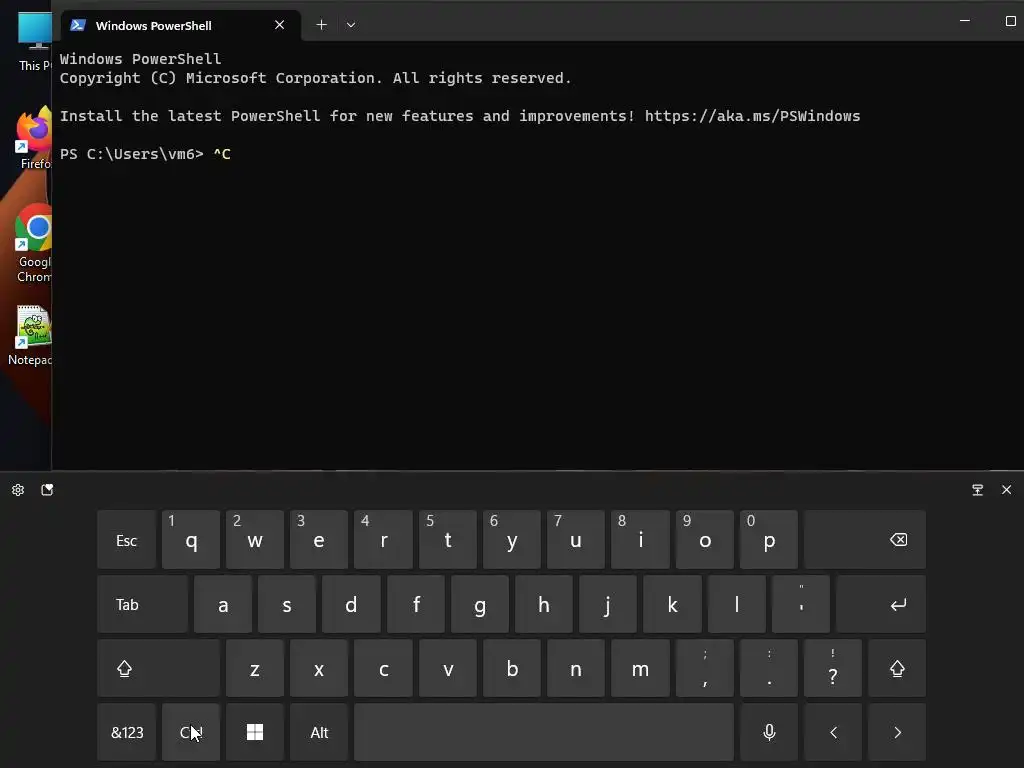Tap the r key
This screenshot has width=1024, height=768.
click(383, 539)
